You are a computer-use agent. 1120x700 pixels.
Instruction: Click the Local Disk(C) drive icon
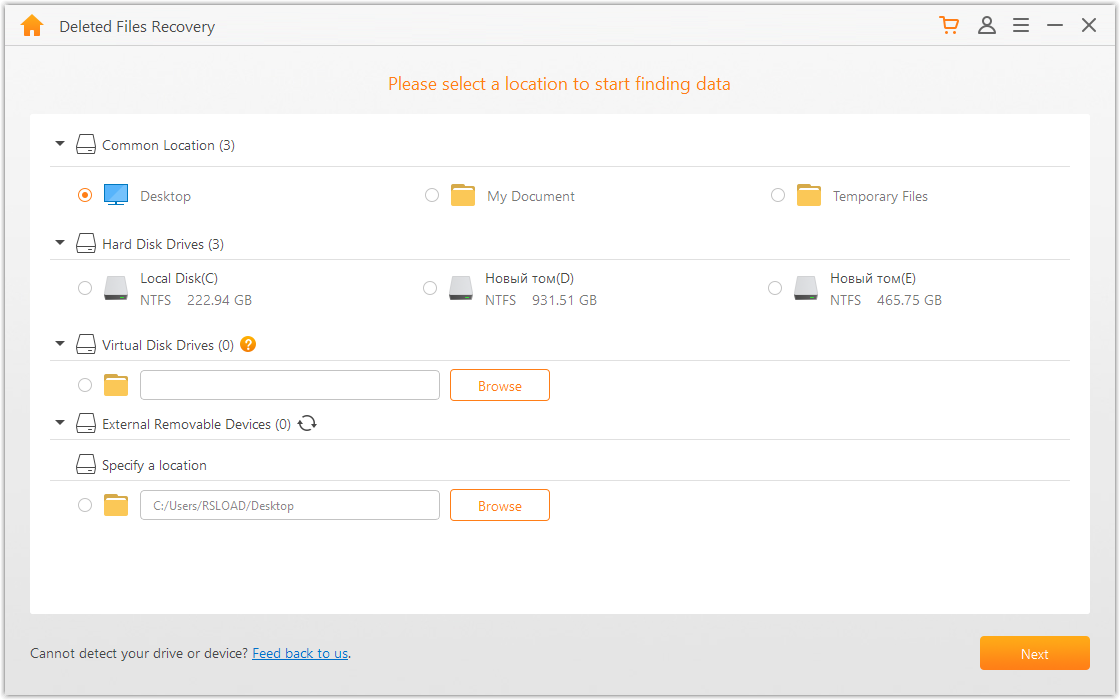point(116,288)
